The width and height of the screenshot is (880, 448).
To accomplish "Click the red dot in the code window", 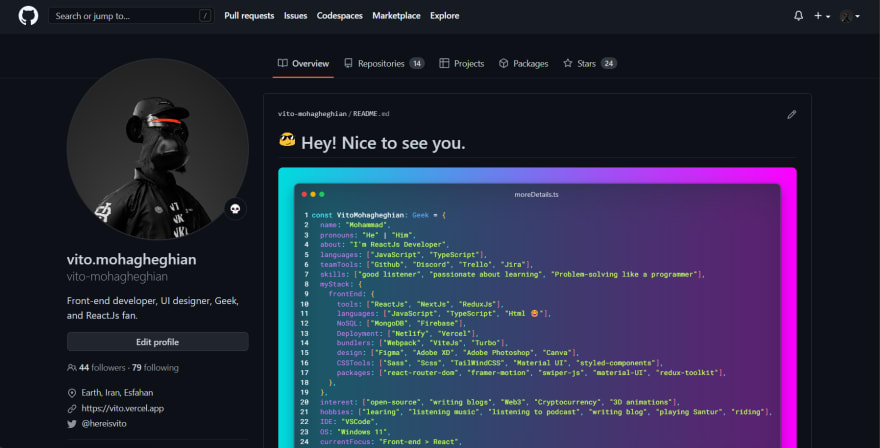I will tap(304, 194).
